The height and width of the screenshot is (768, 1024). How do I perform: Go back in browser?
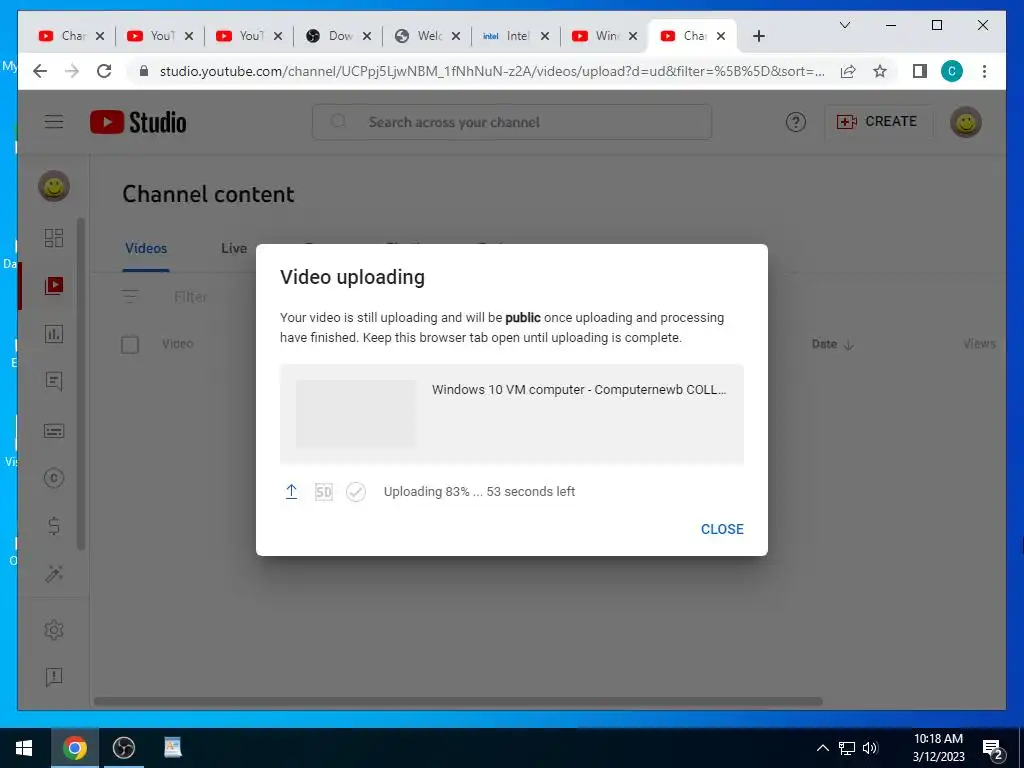(x=40, y=71)
